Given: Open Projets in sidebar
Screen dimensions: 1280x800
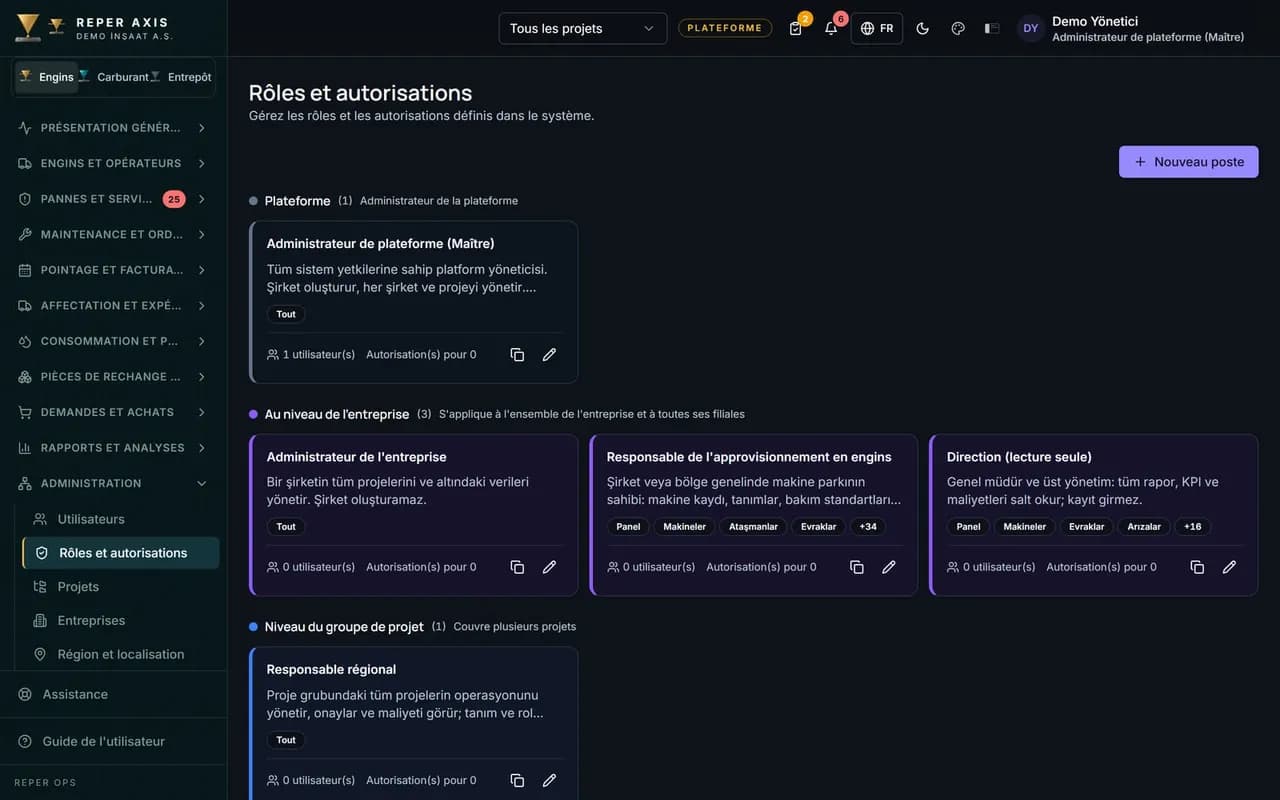Looking at the screenshot, I should [x=120, y=587].
